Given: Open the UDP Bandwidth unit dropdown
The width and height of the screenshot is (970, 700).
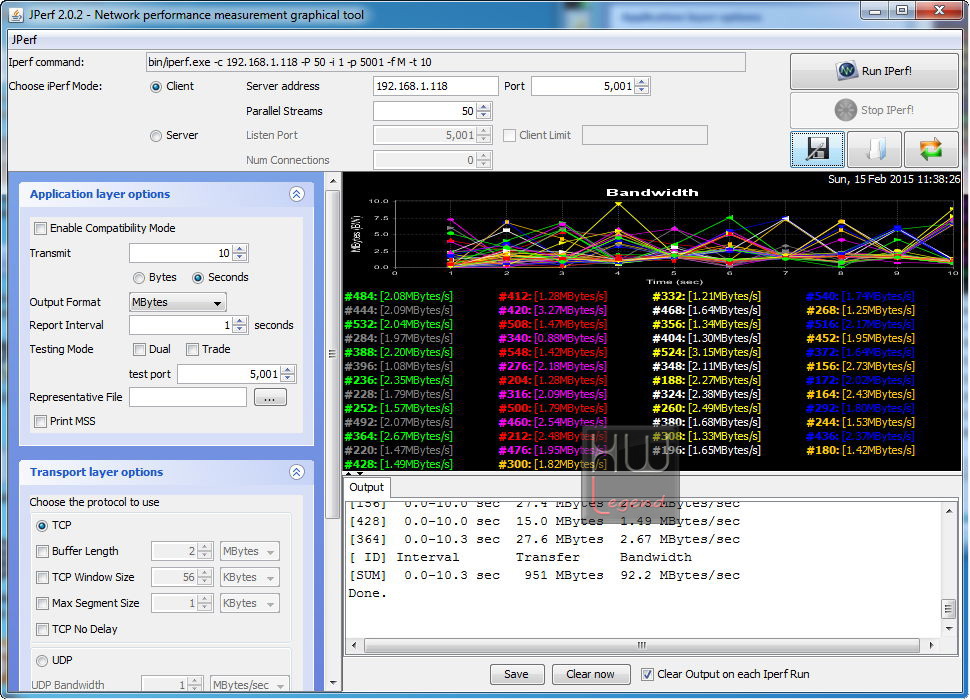Looking at the screenshot, I should [250, 685].
